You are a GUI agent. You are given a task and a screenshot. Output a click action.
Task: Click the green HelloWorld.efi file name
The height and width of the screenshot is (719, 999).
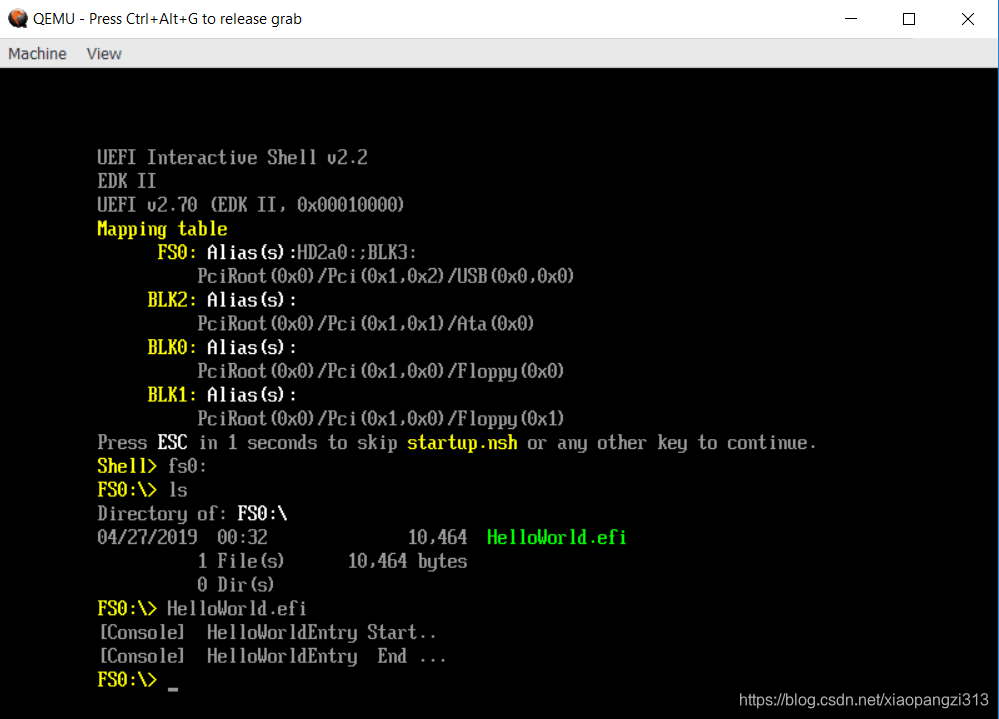pos(556,537)
